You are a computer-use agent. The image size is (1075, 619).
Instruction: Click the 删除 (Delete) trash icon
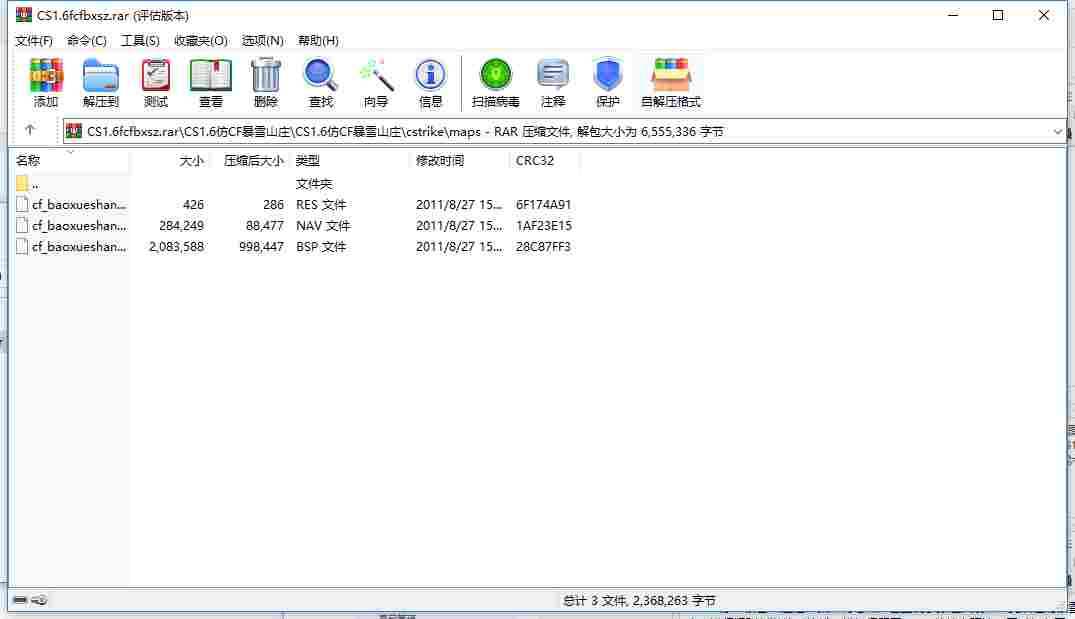pyautogui.click(x=265, y=82)
